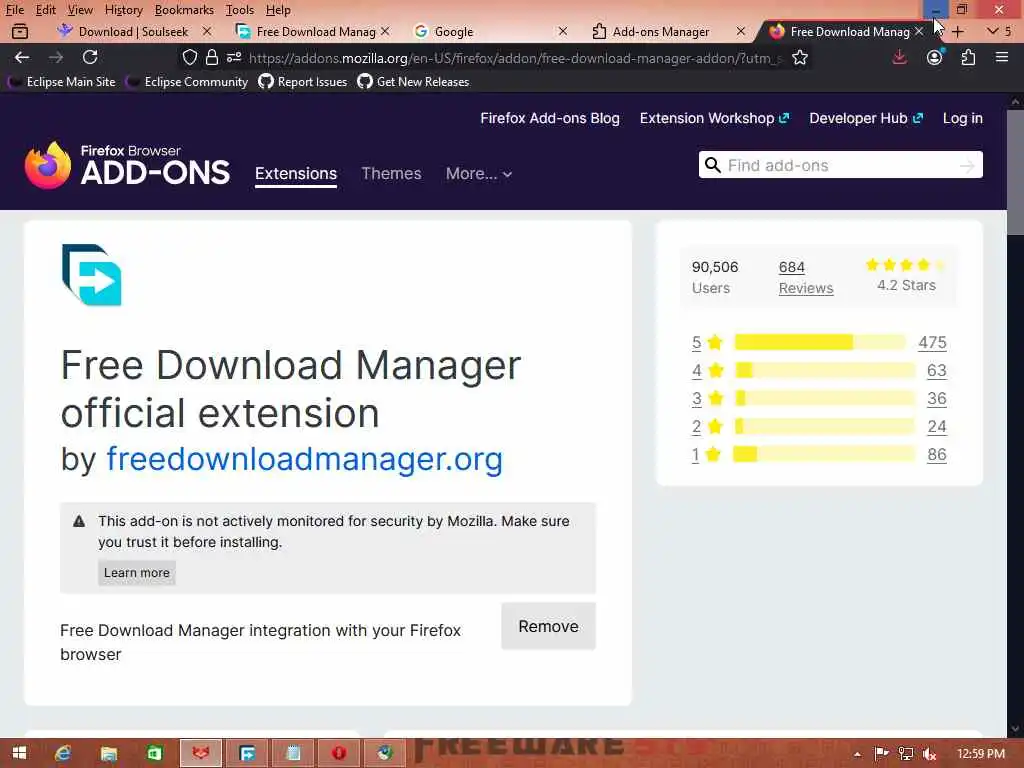Viewport: 1024px width, 768px height.
Task: Open the Firefox account icon
Action: coord(935,57)
